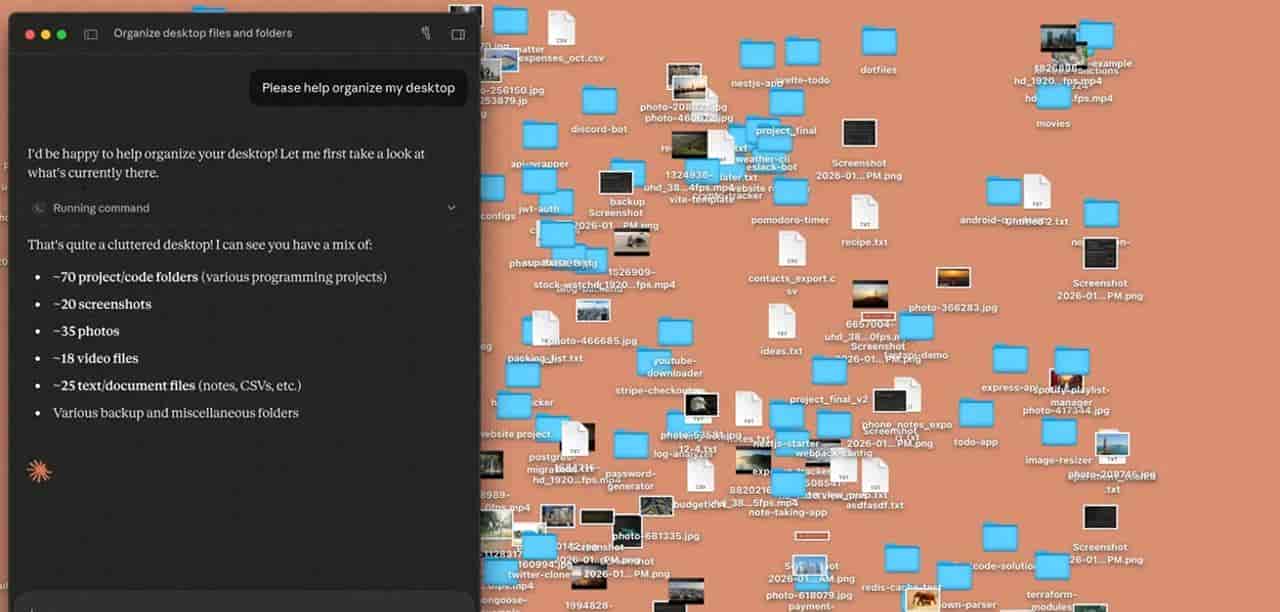Select the fastapi-demo folder
Image resolution: width=1280 pixels, height=612 pixels.
coord(916,327)
